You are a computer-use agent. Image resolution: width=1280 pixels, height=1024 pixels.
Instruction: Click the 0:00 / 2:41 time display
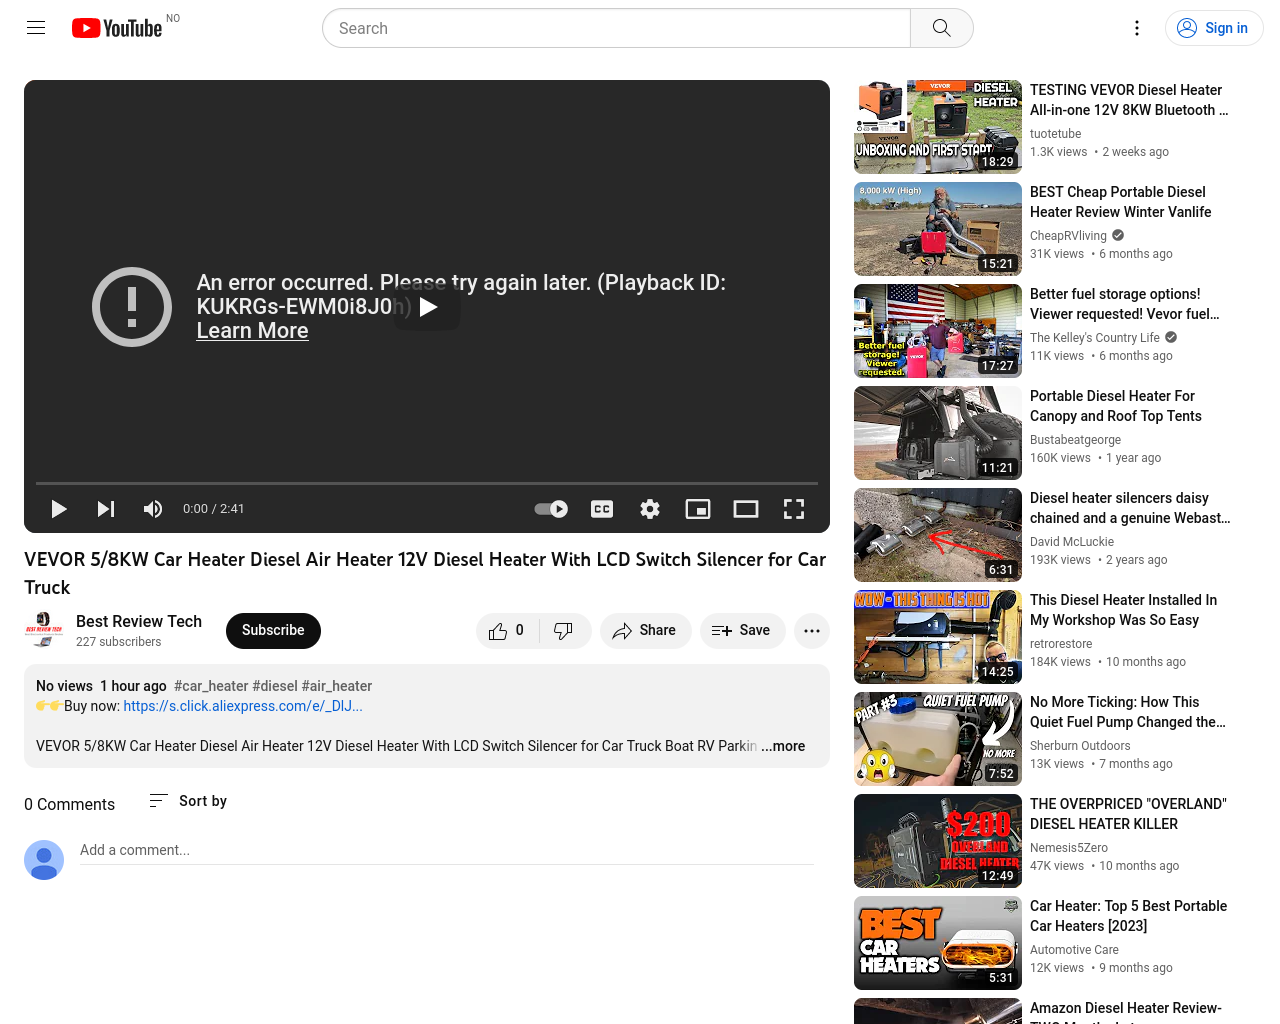[214, 509]
